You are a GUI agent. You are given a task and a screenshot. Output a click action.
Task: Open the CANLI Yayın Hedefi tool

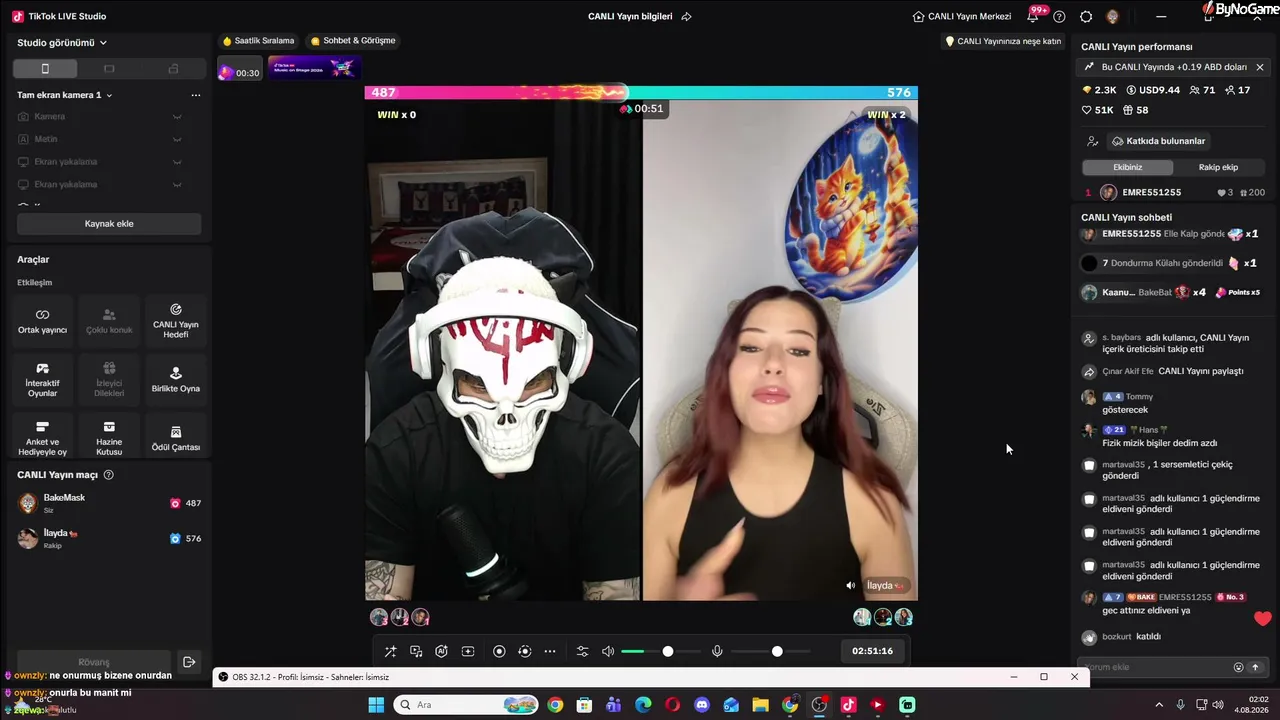point(176,321)
